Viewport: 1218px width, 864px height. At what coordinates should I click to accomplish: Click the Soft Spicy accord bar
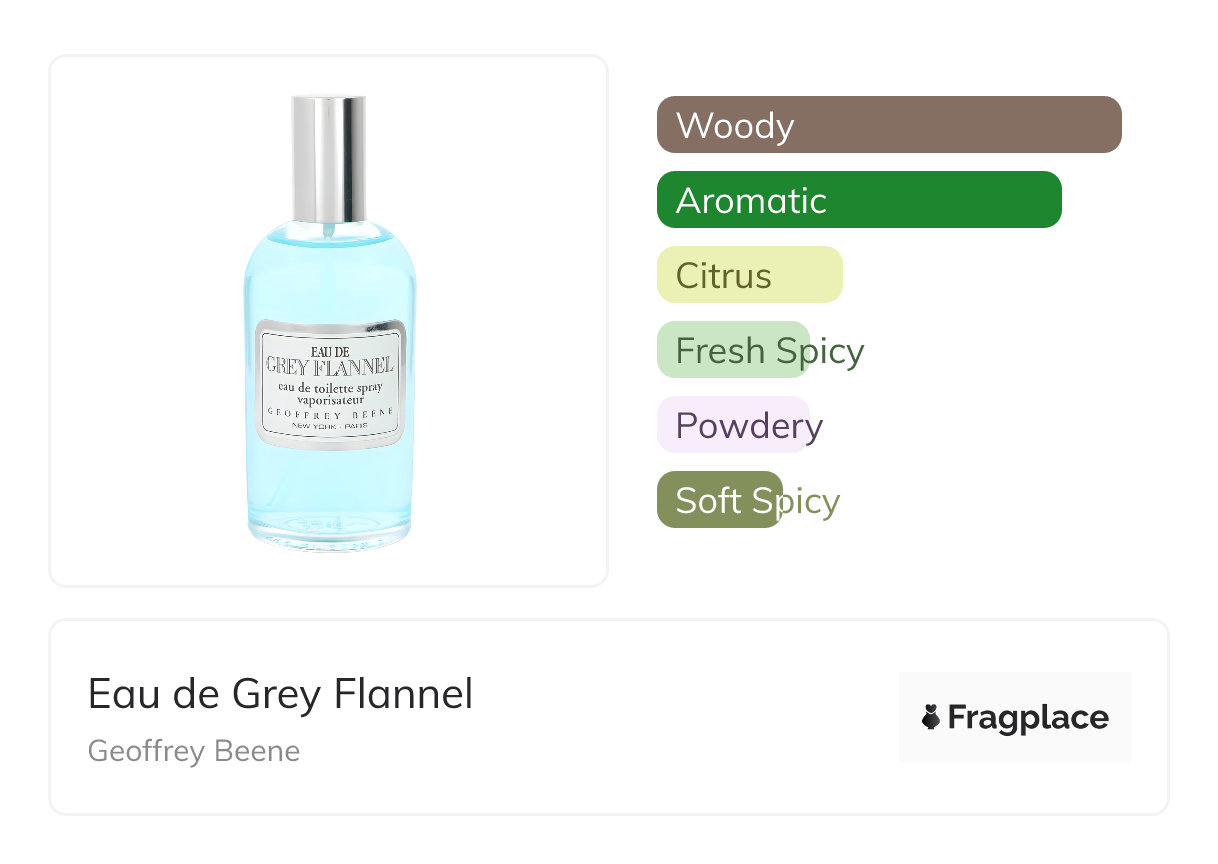[719, 500]
